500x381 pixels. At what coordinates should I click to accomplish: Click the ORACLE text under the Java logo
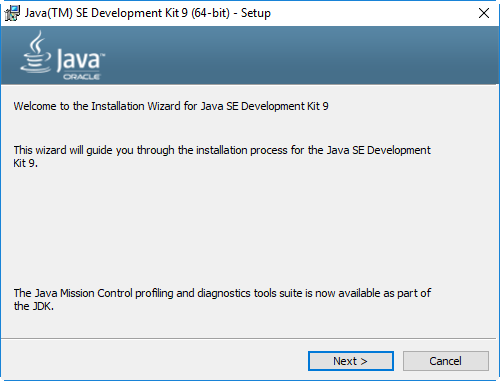82,77
